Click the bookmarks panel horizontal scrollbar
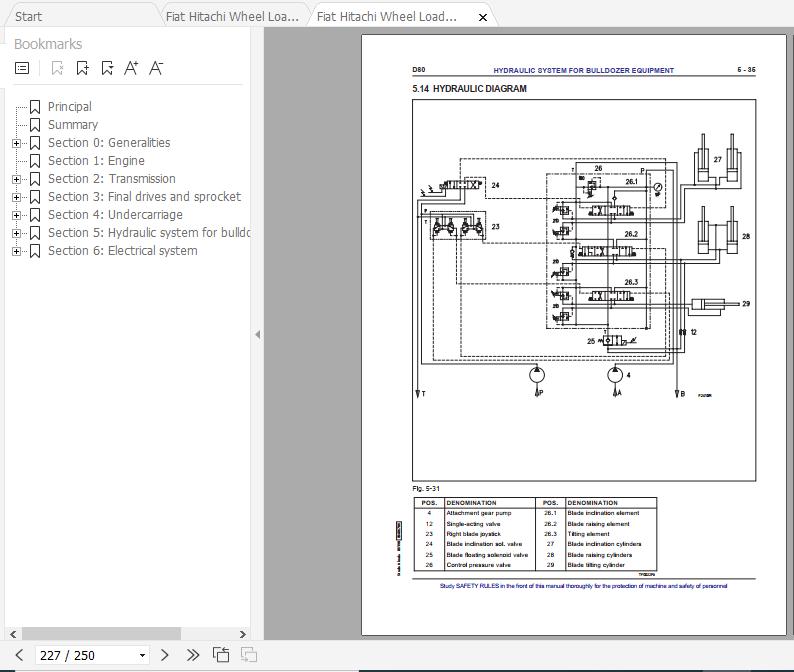The height and width of the screenshot is (672, 794). [x=100, y=633]
